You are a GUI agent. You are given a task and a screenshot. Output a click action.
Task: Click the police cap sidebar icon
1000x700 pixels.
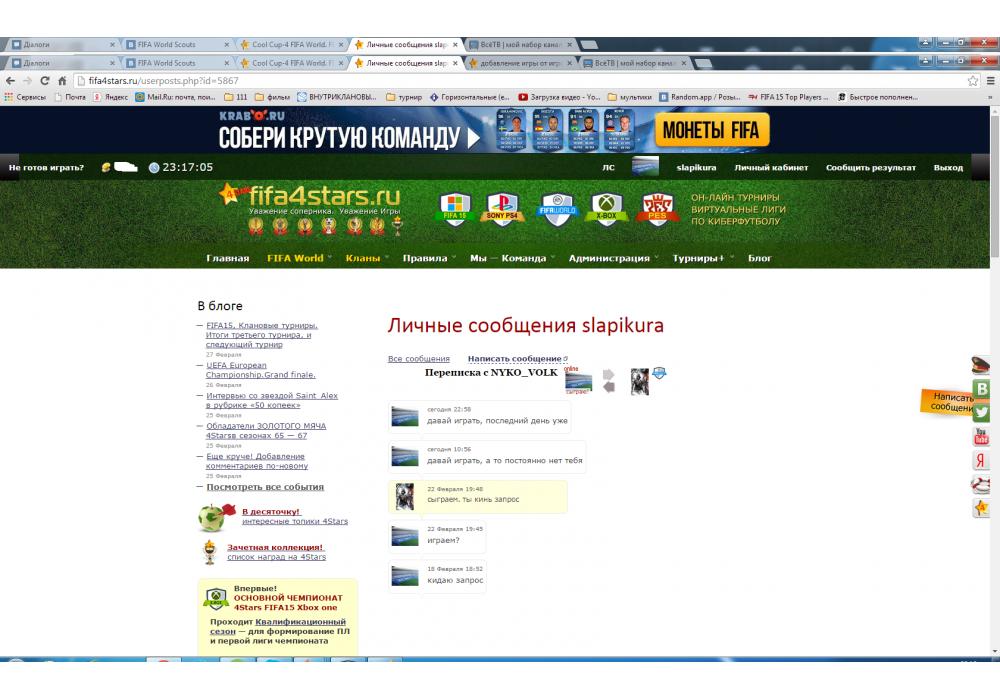pos(981,365)
